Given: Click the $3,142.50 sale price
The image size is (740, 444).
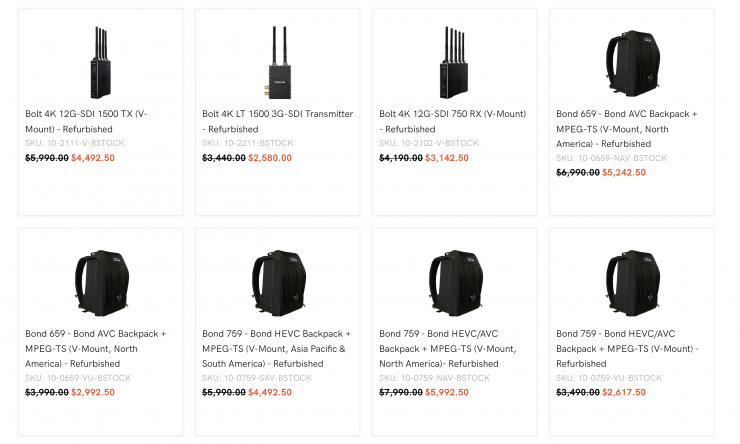Looking at the screenshot, I should [x=448, y=158].
